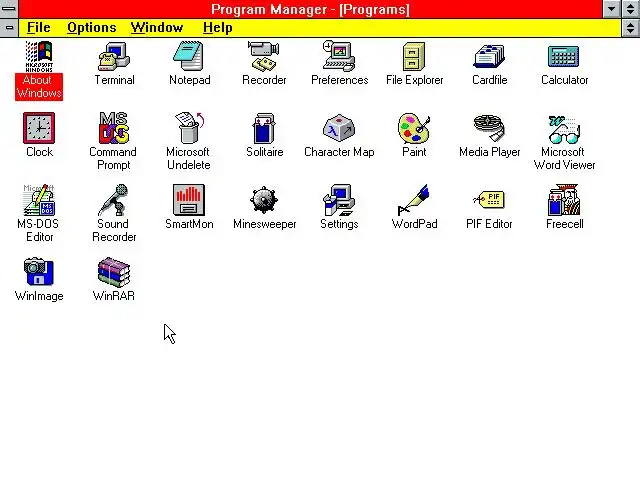This screenshot has height=480, width=640.
Task: Select the Sound Recorder microphone icon
Action: tap(114, 200)
